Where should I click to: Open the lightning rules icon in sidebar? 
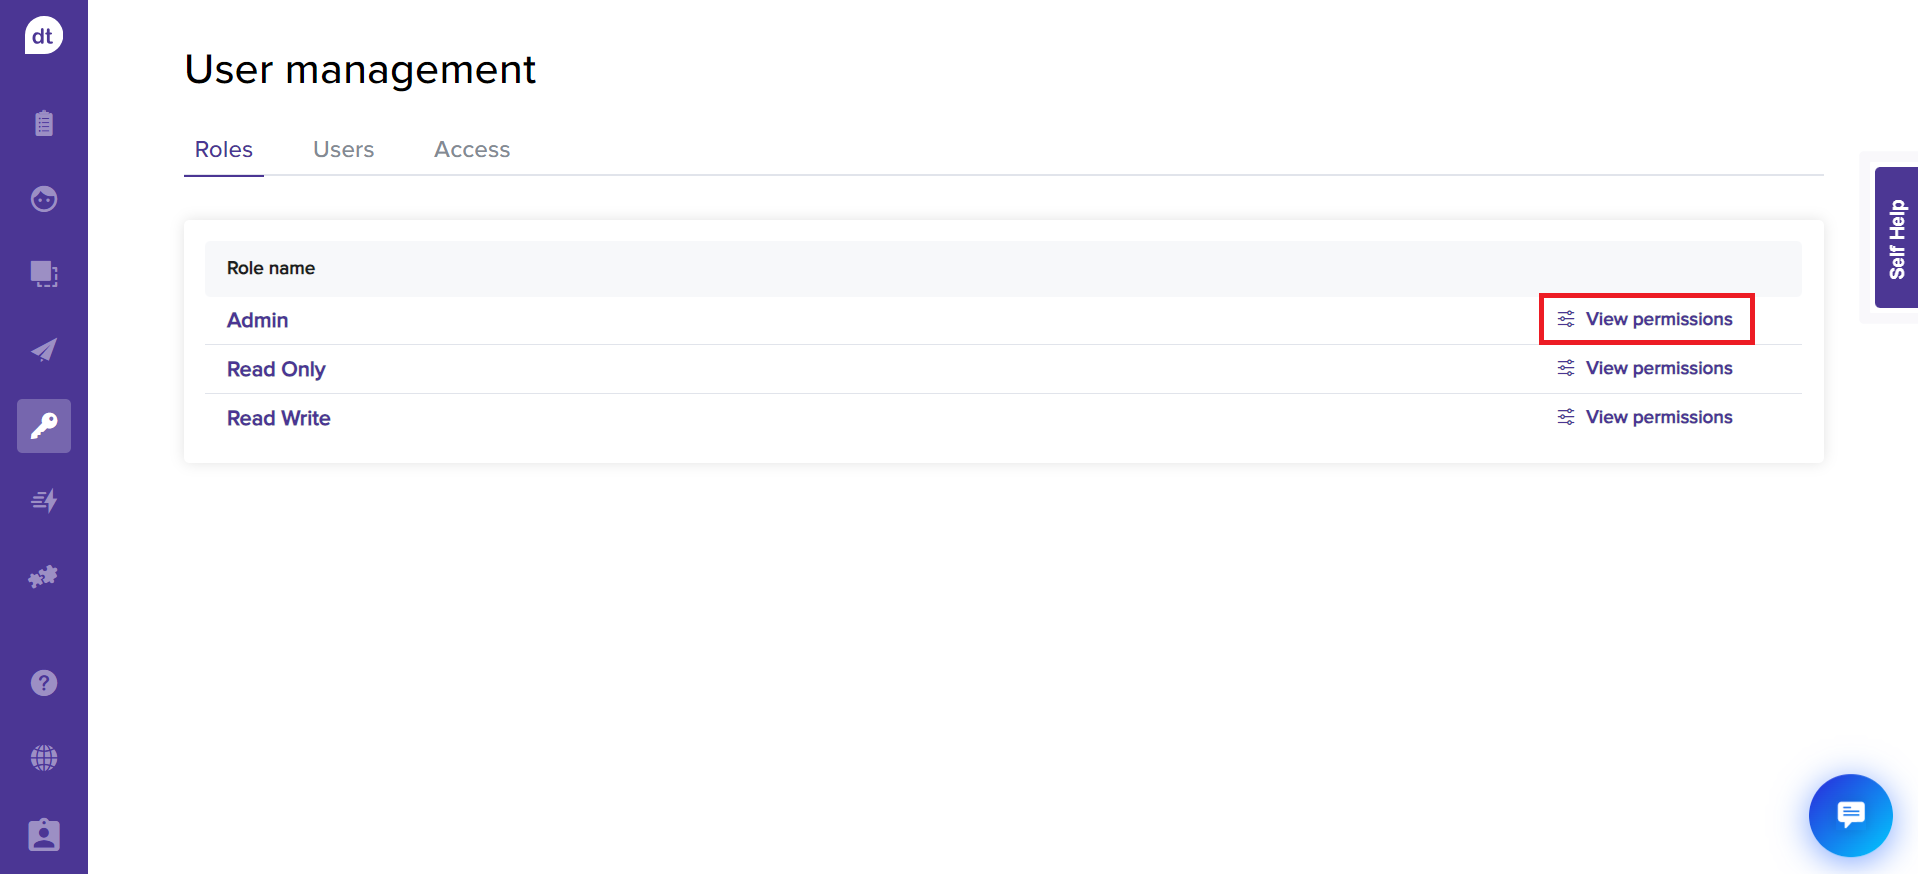point(43,501)
